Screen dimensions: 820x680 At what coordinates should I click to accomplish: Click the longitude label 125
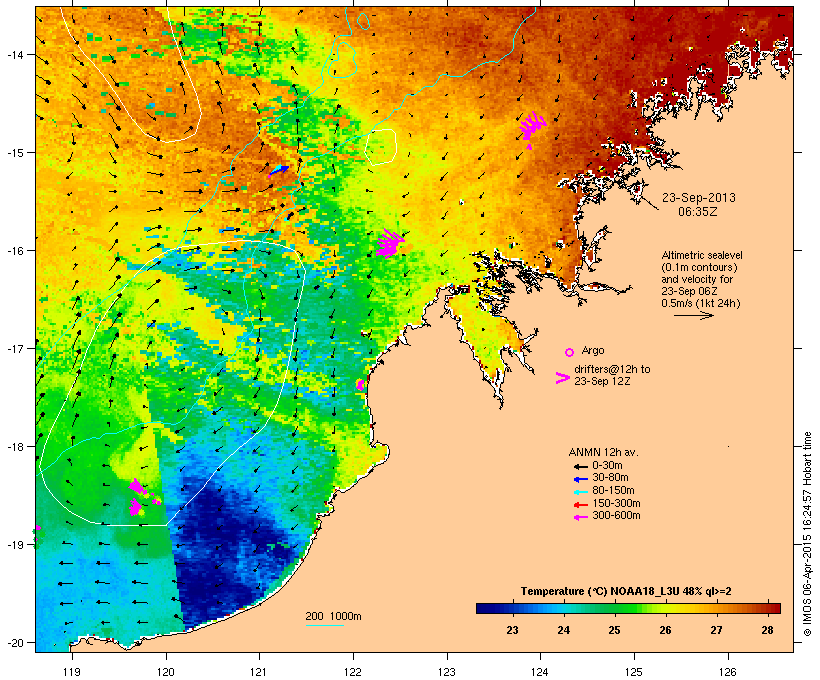[634, 672]
